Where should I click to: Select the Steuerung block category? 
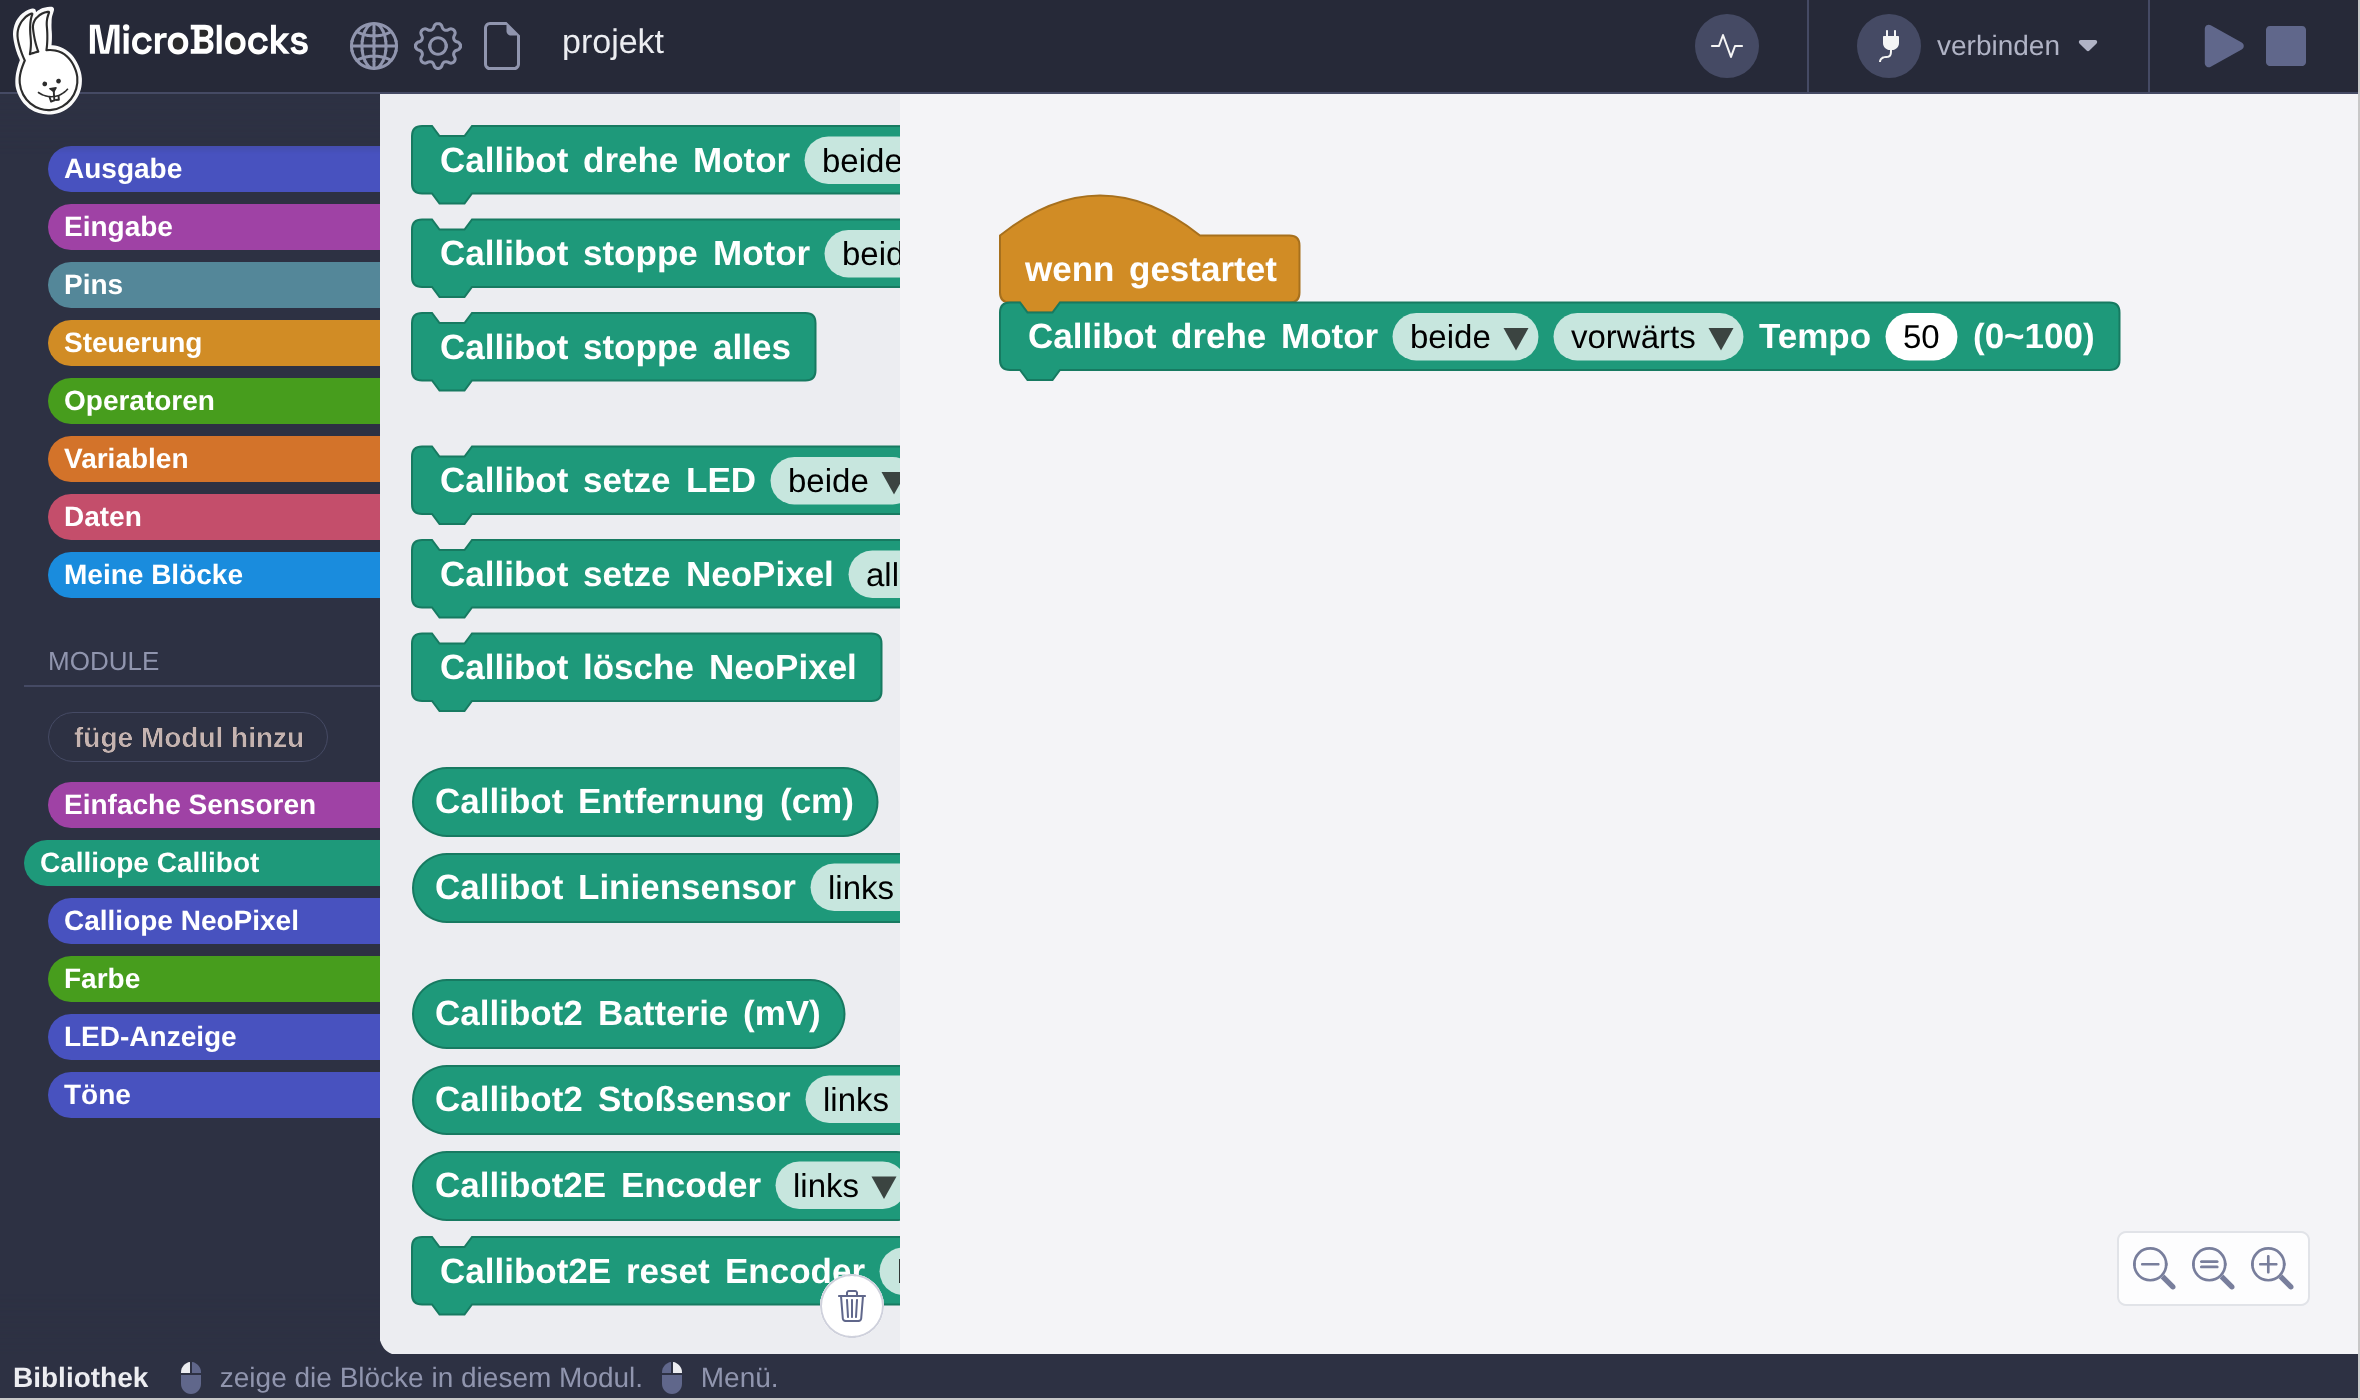click(214, 342)
